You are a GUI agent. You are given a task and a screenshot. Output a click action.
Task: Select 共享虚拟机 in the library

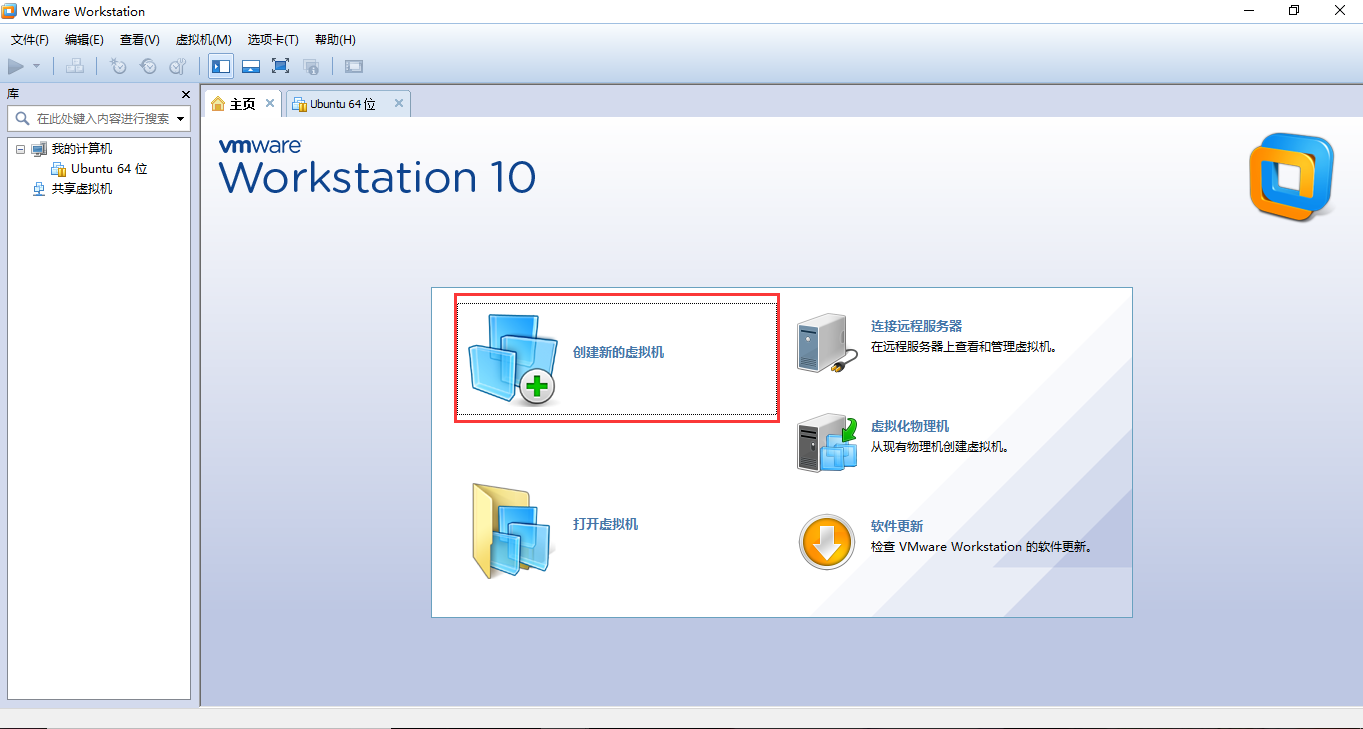pos(82,189)
